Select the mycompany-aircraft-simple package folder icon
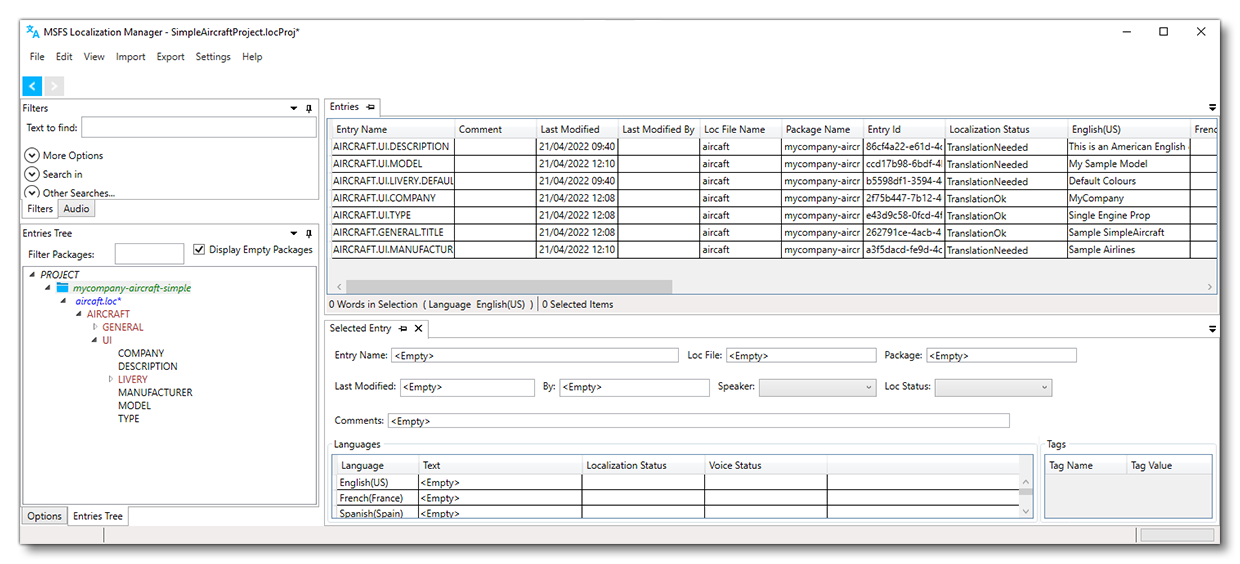The image size is (1240, 564). (62, 288)
